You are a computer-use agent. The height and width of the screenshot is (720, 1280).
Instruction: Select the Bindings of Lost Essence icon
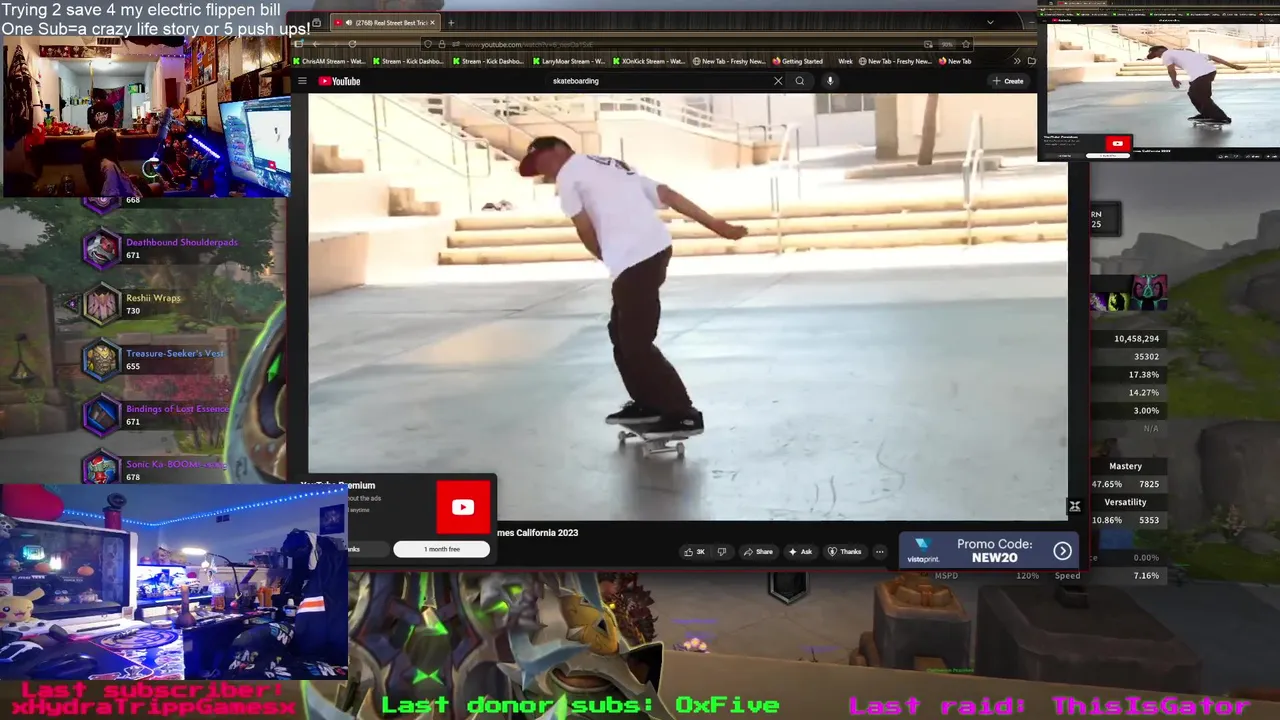tap(101, 416)
